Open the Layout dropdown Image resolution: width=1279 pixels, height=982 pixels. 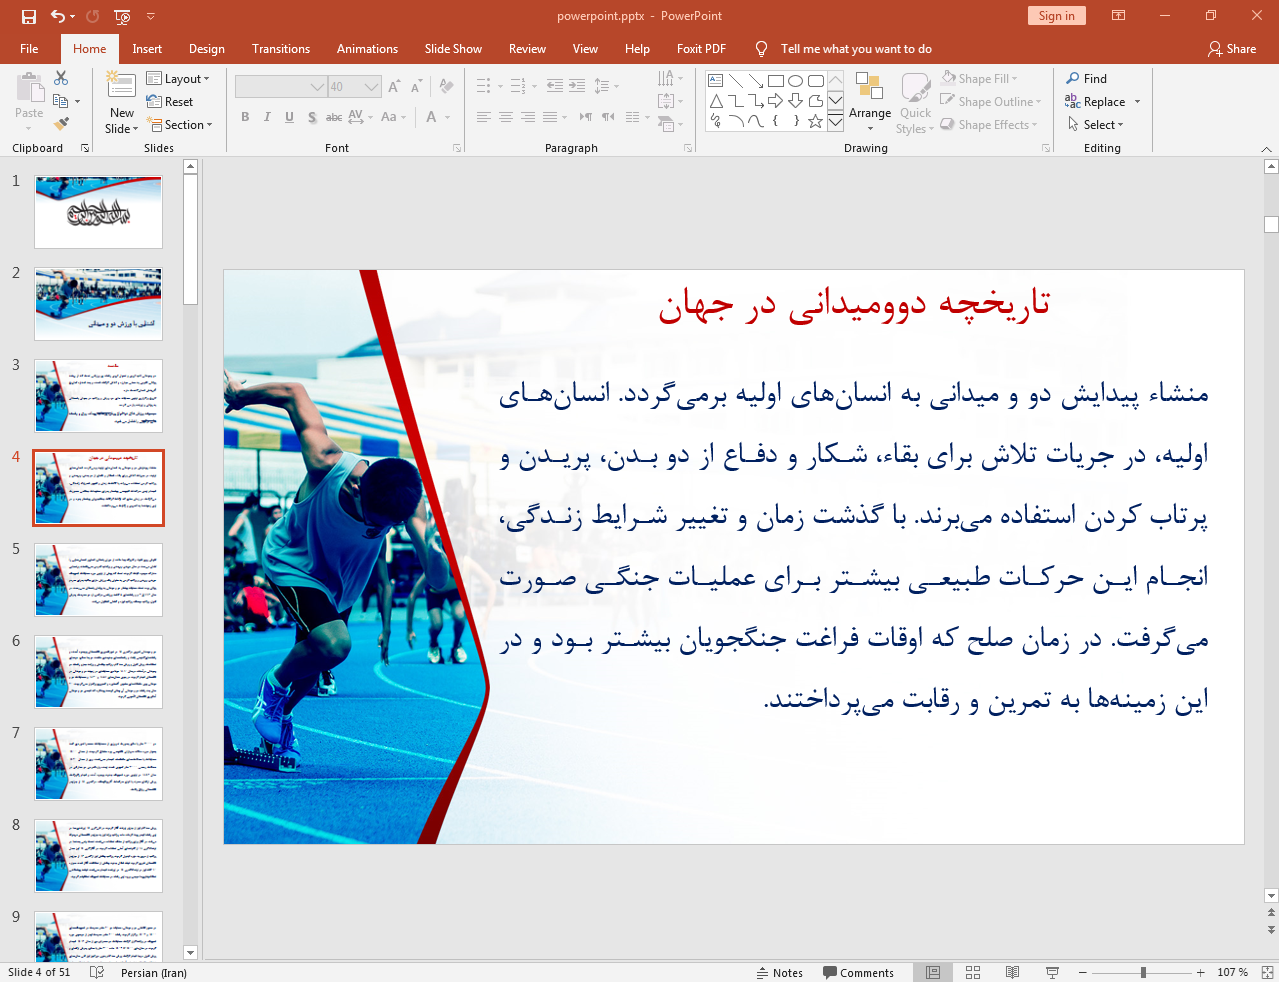pos(178,79)
